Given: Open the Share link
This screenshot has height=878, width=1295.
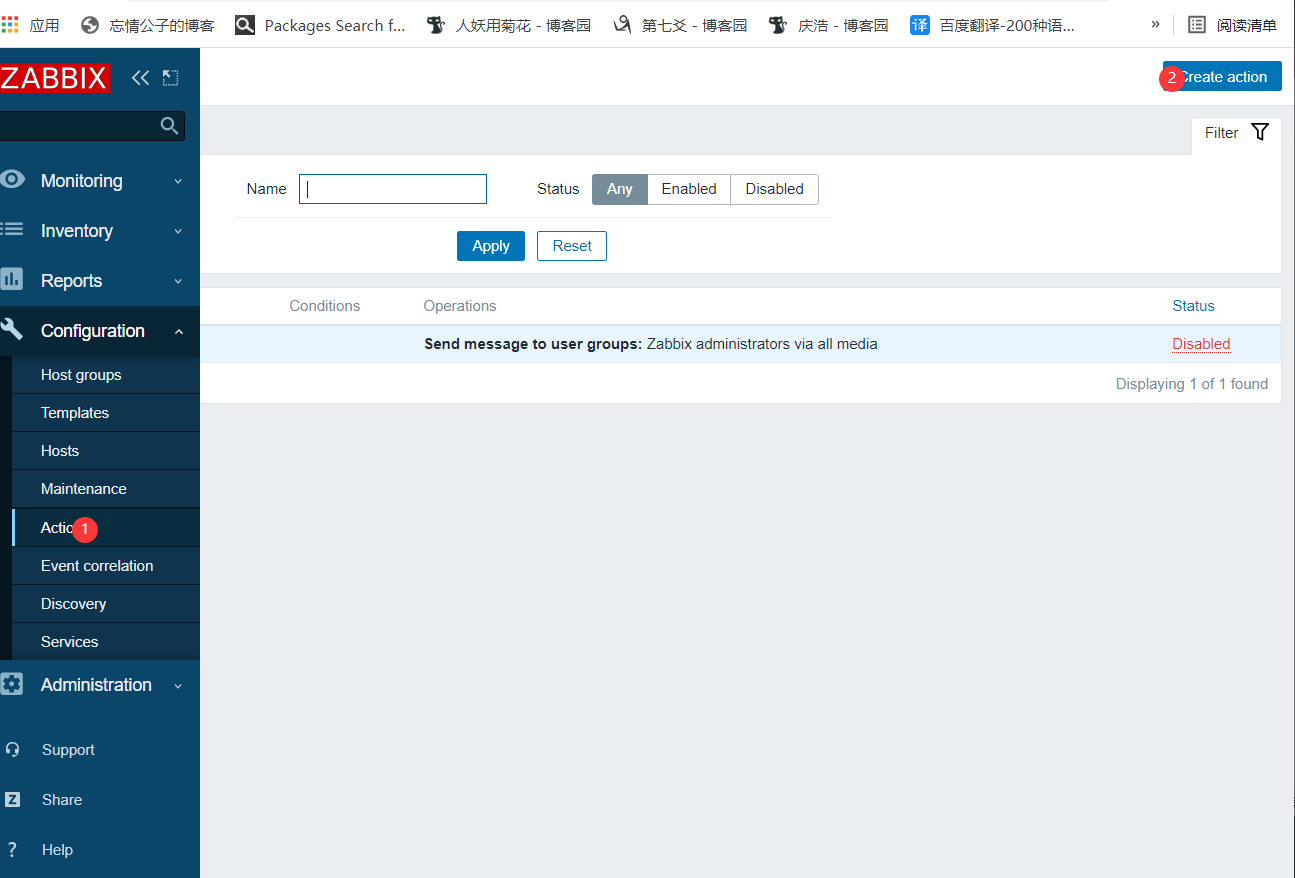Looking at the screenshot, I should [62, 800].
